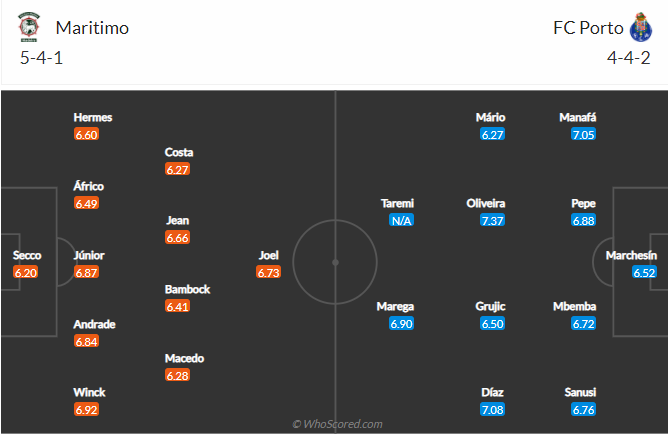The height and width of the screenshot is (434, 668).
Task: Select Pepe's 6.88 rating badge
Action: point(583,221)
